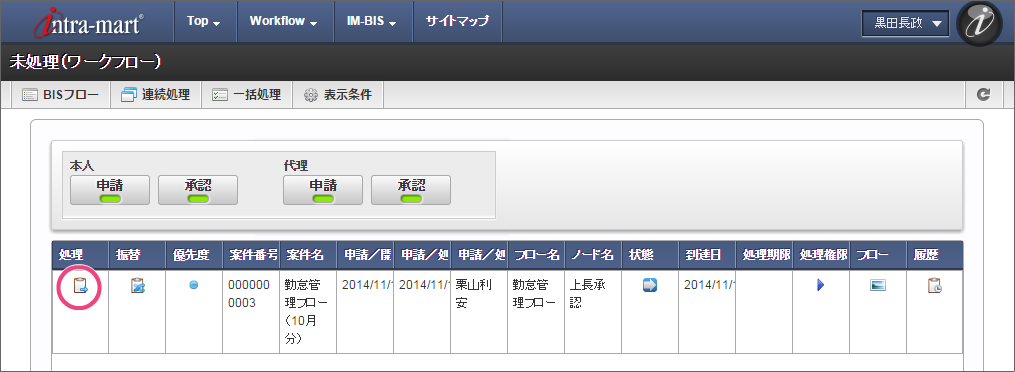Screen dimensions: 1015x372
Task: Click the 処理権限 column header
Action: coord(821,255)
